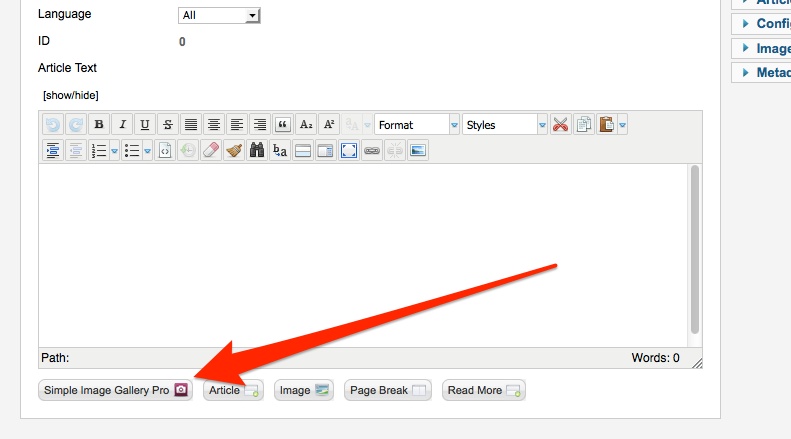Image resolution: width=791 pixels, height=439 pixels.
Task: Toggle editor via [show/hide] link
Action: coord(71,95)
